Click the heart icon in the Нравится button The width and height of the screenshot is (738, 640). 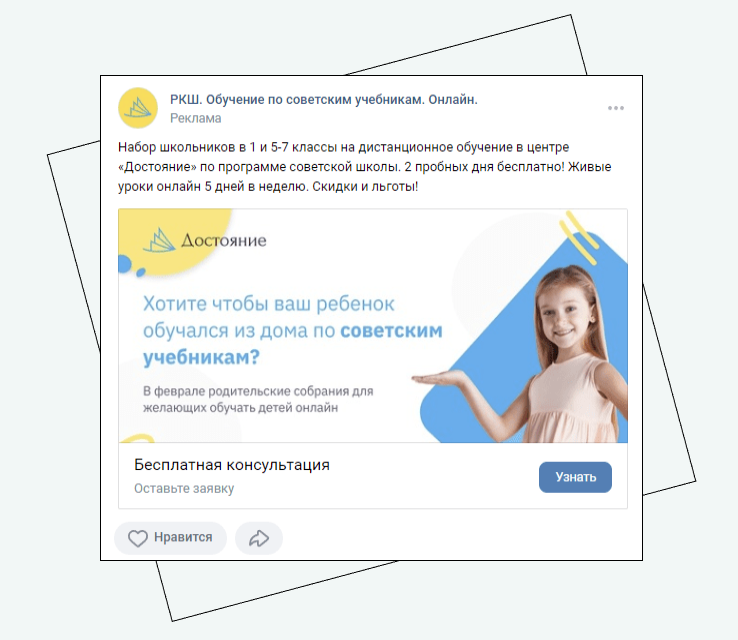138,538
